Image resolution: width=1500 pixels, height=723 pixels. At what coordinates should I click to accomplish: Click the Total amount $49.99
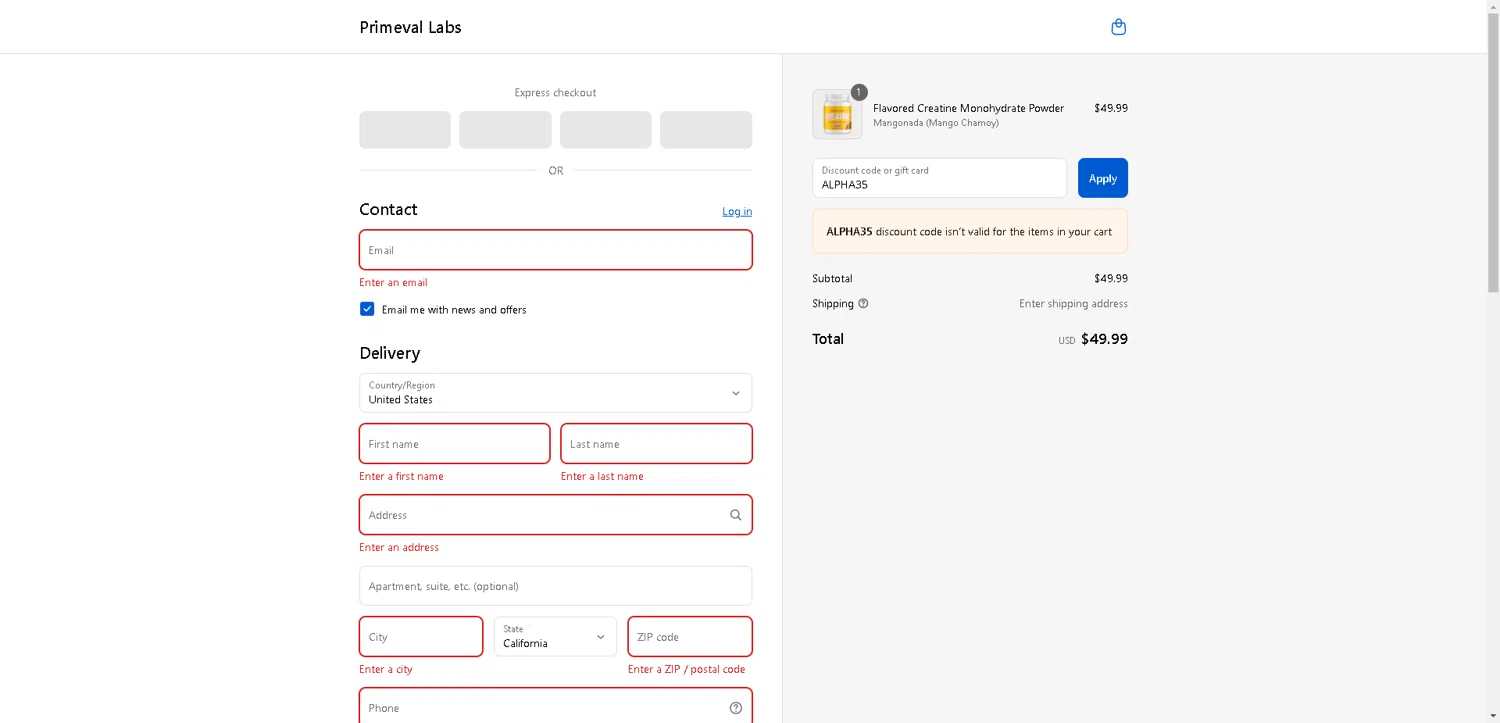(1104, 339)
